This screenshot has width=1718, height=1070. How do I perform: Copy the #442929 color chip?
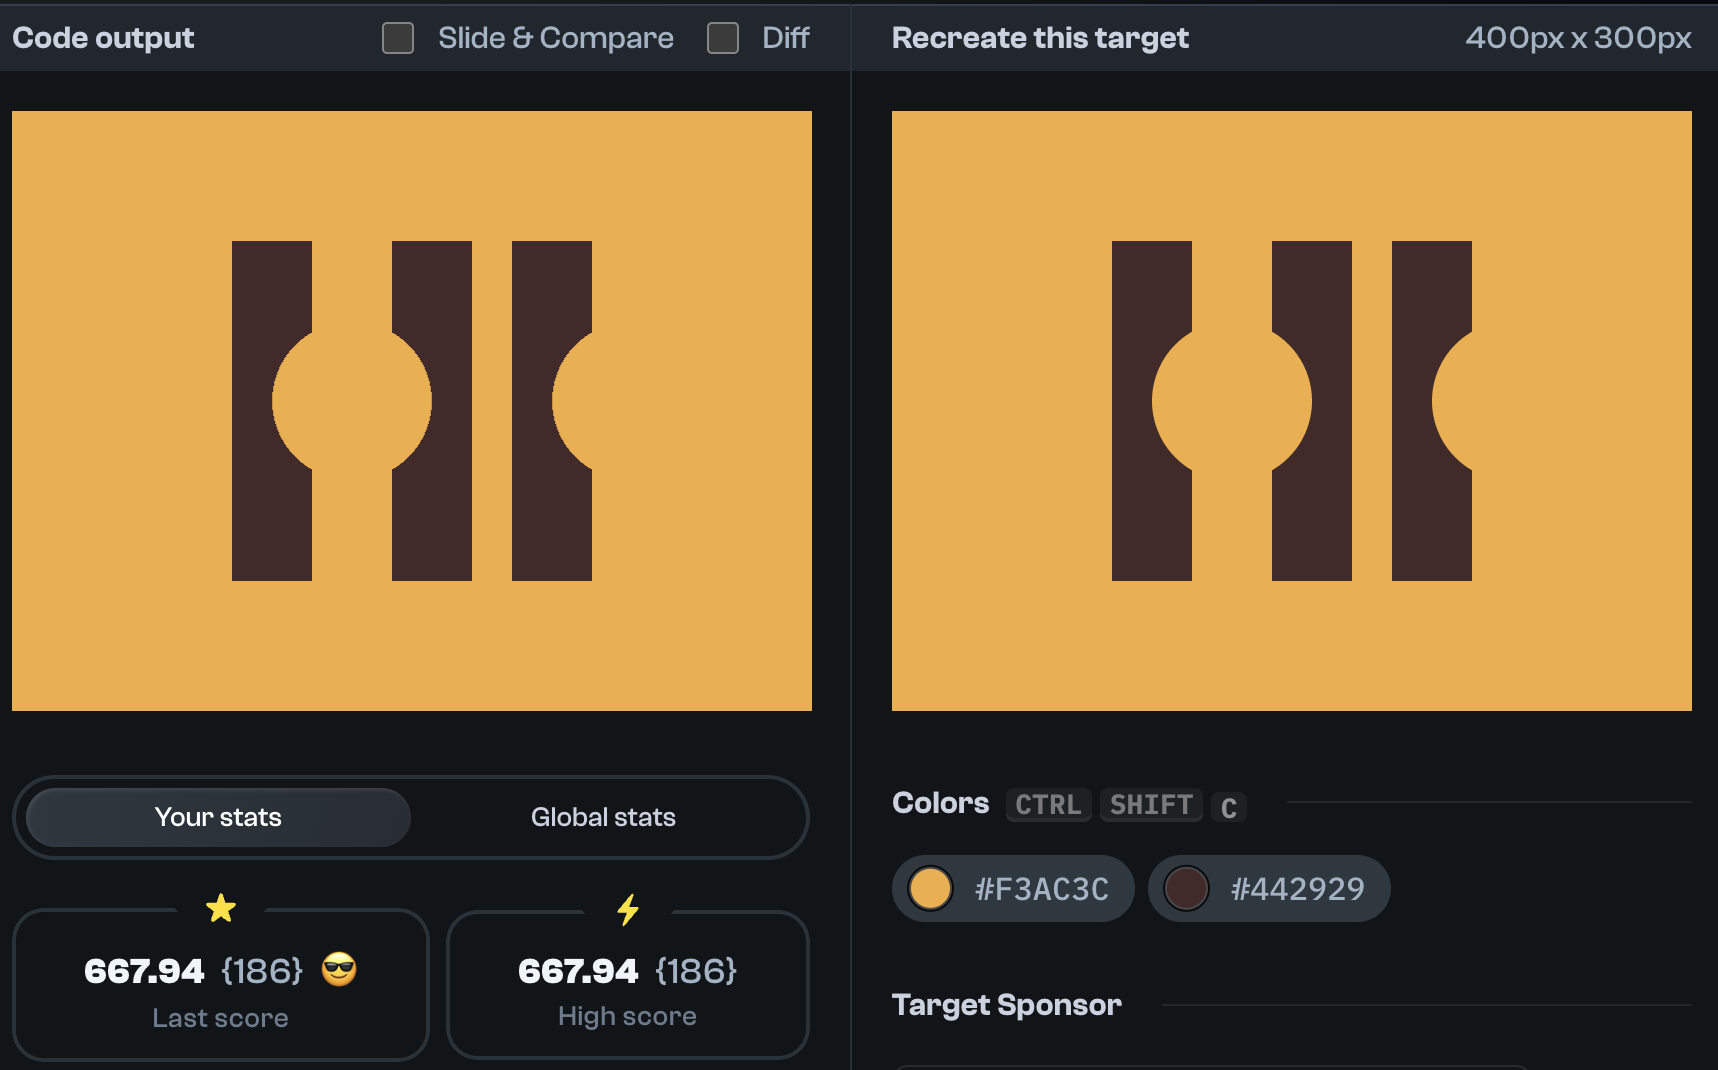[x=1269, y=888]
